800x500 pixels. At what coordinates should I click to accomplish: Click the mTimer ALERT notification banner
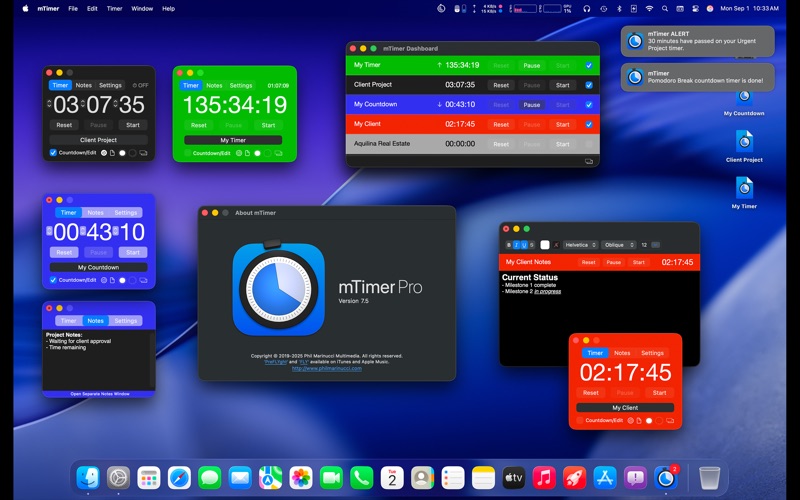(697, 41)
